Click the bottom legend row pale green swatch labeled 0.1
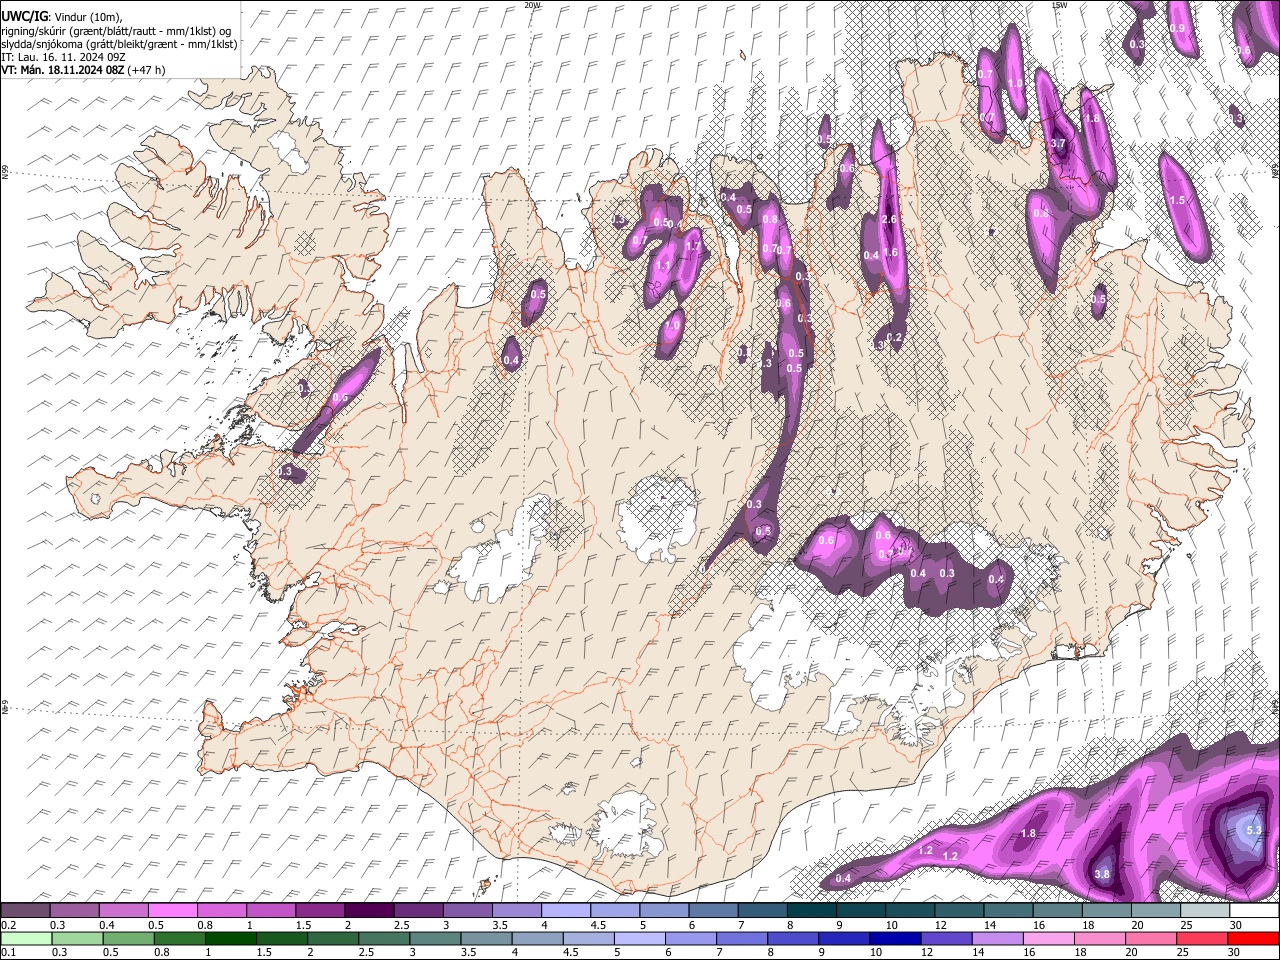Viewport: 1280px width, 960px height. [x=26, y=938]
